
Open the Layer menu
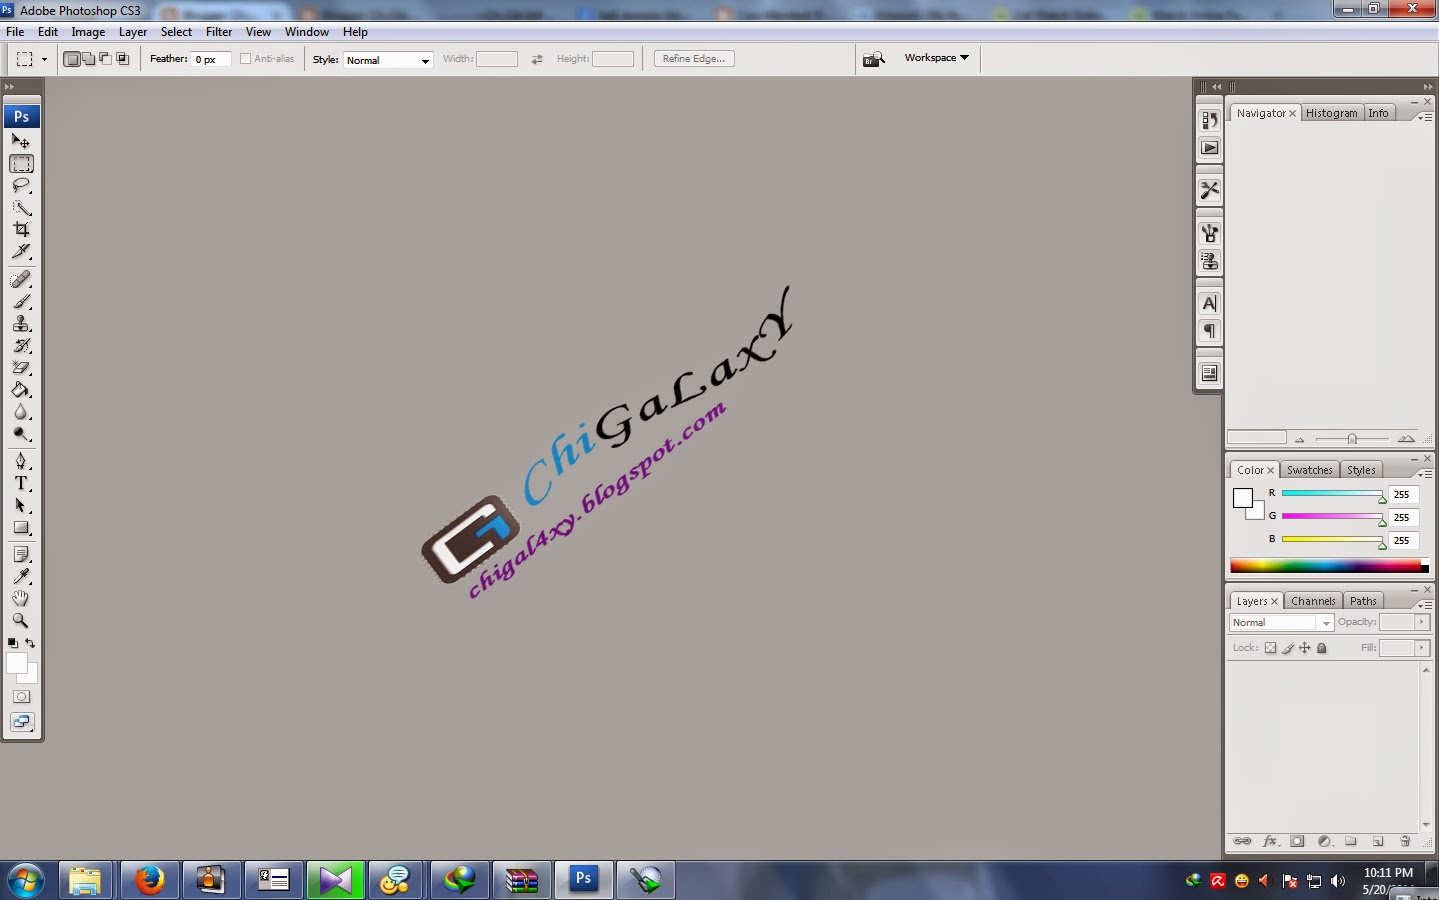tap(133, 32)
